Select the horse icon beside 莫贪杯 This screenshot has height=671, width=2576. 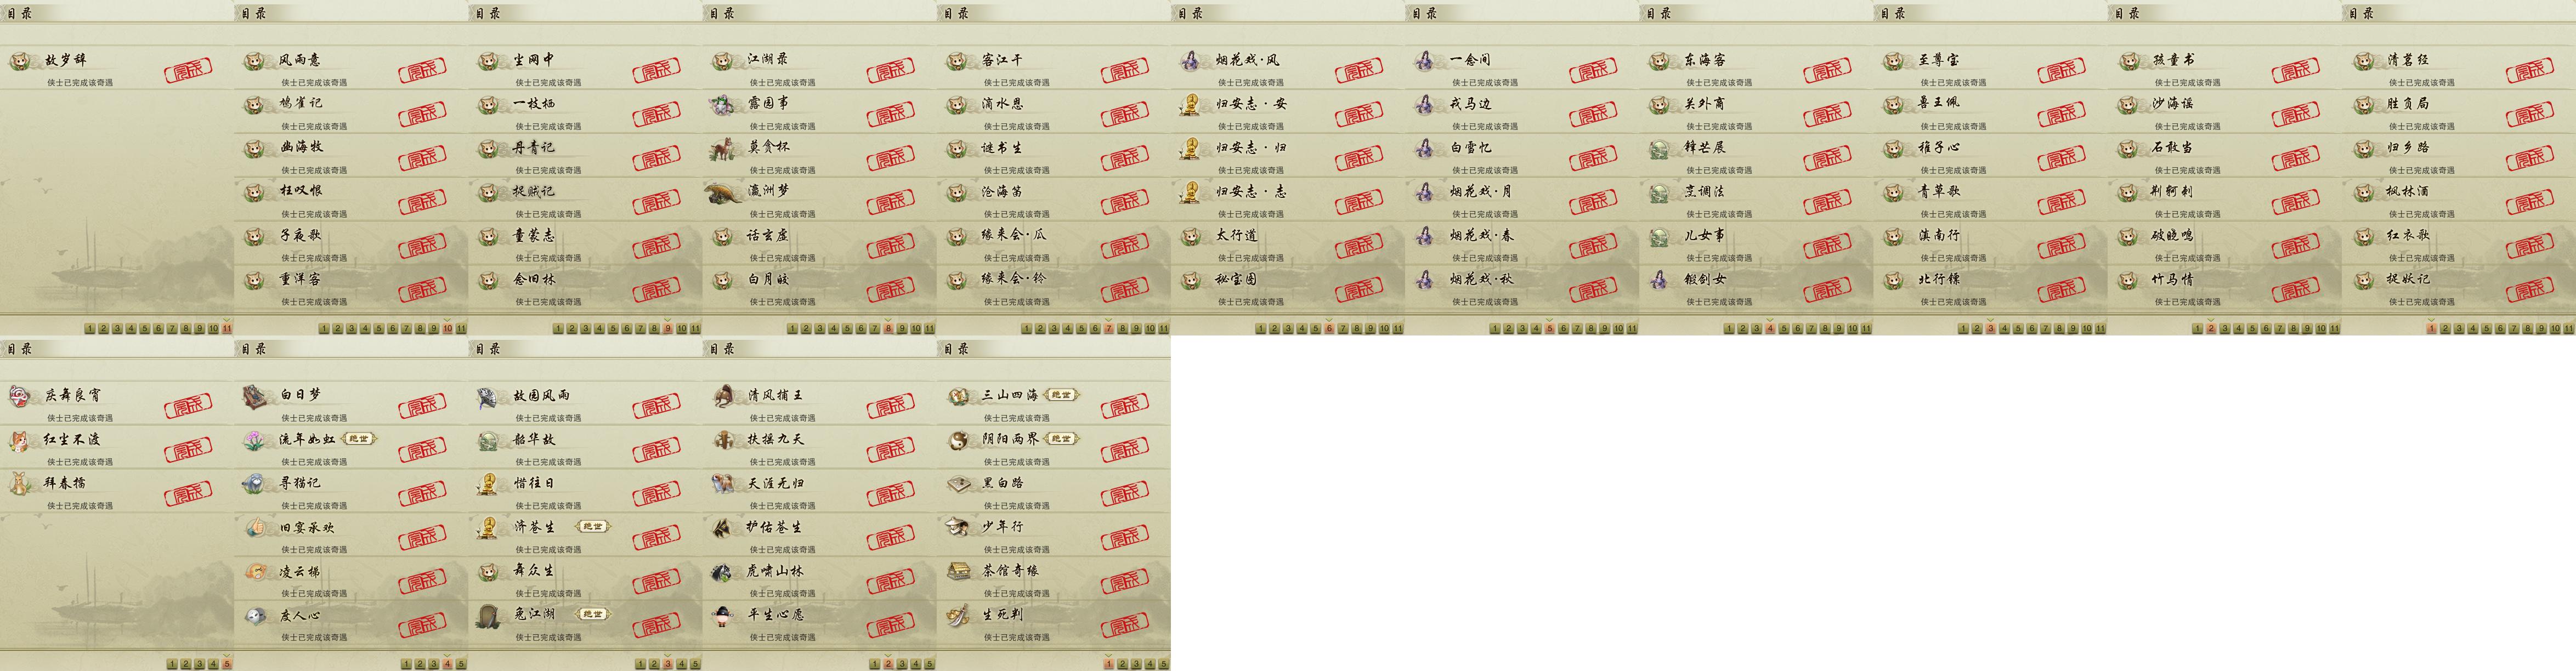[723, 148]
